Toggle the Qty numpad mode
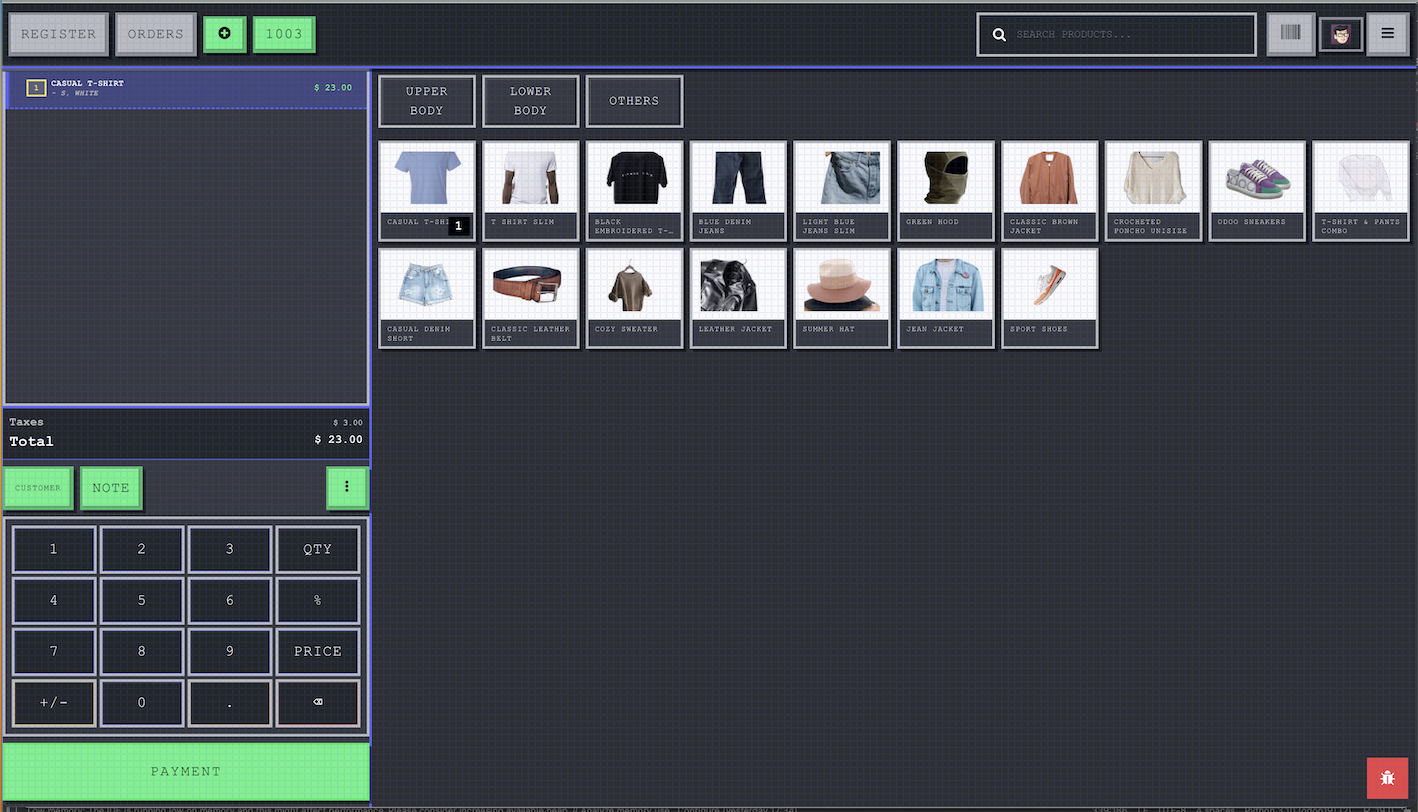This screenshot has height=812, width=1418. [317, 549]
